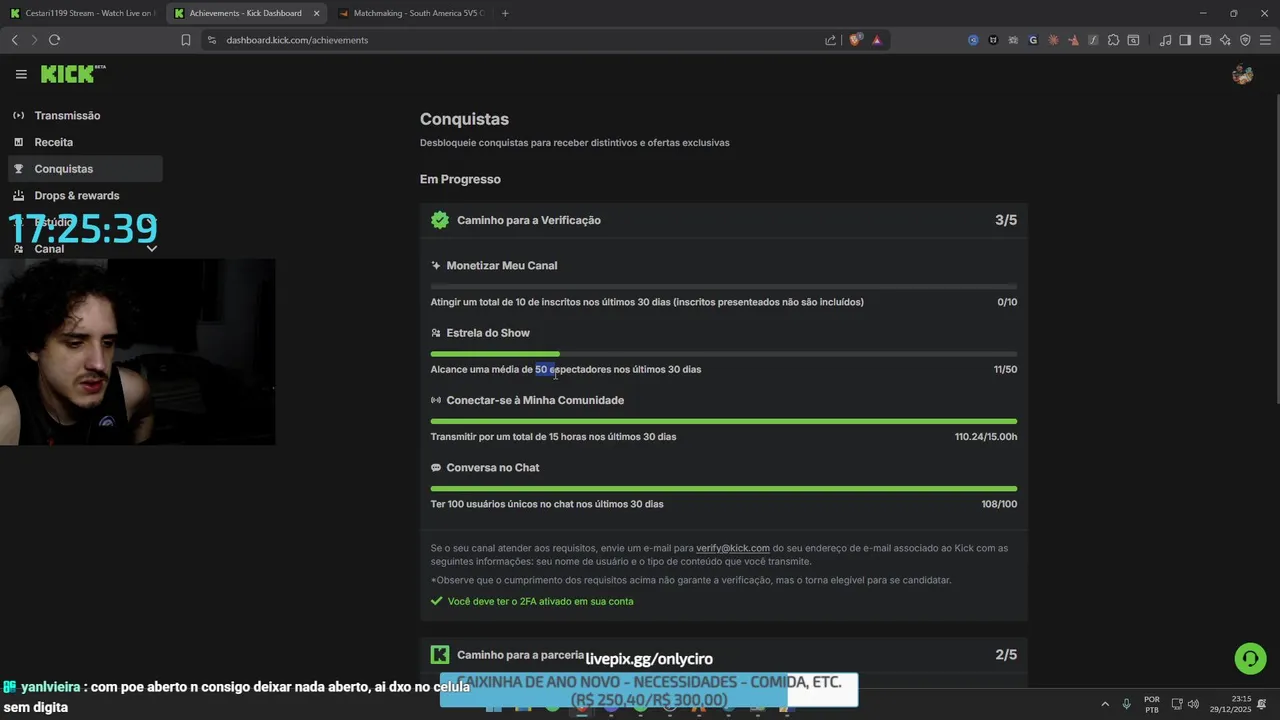Open the browser main menu
Screen dimensions: 1280x720
1265,40
